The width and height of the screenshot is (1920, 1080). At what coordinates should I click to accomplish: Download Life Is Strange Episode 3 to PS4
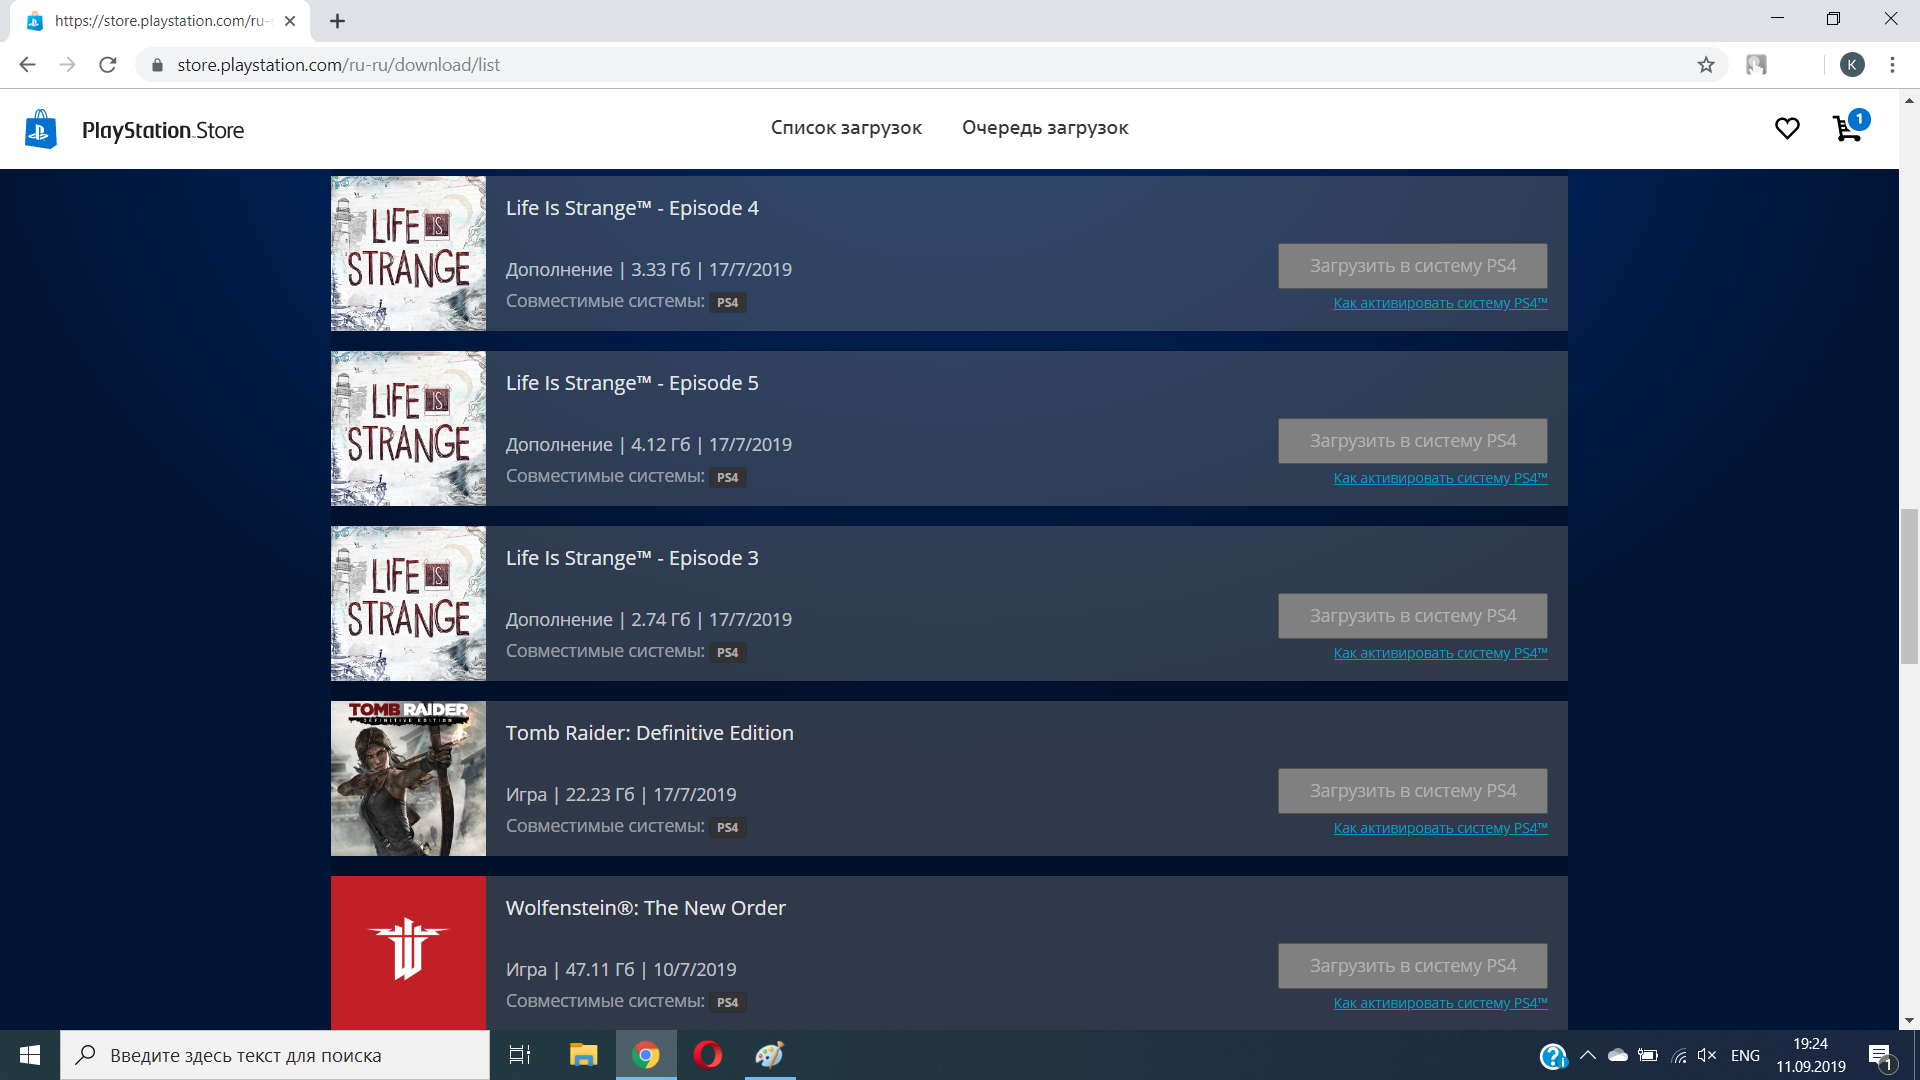pos(1412,616)
